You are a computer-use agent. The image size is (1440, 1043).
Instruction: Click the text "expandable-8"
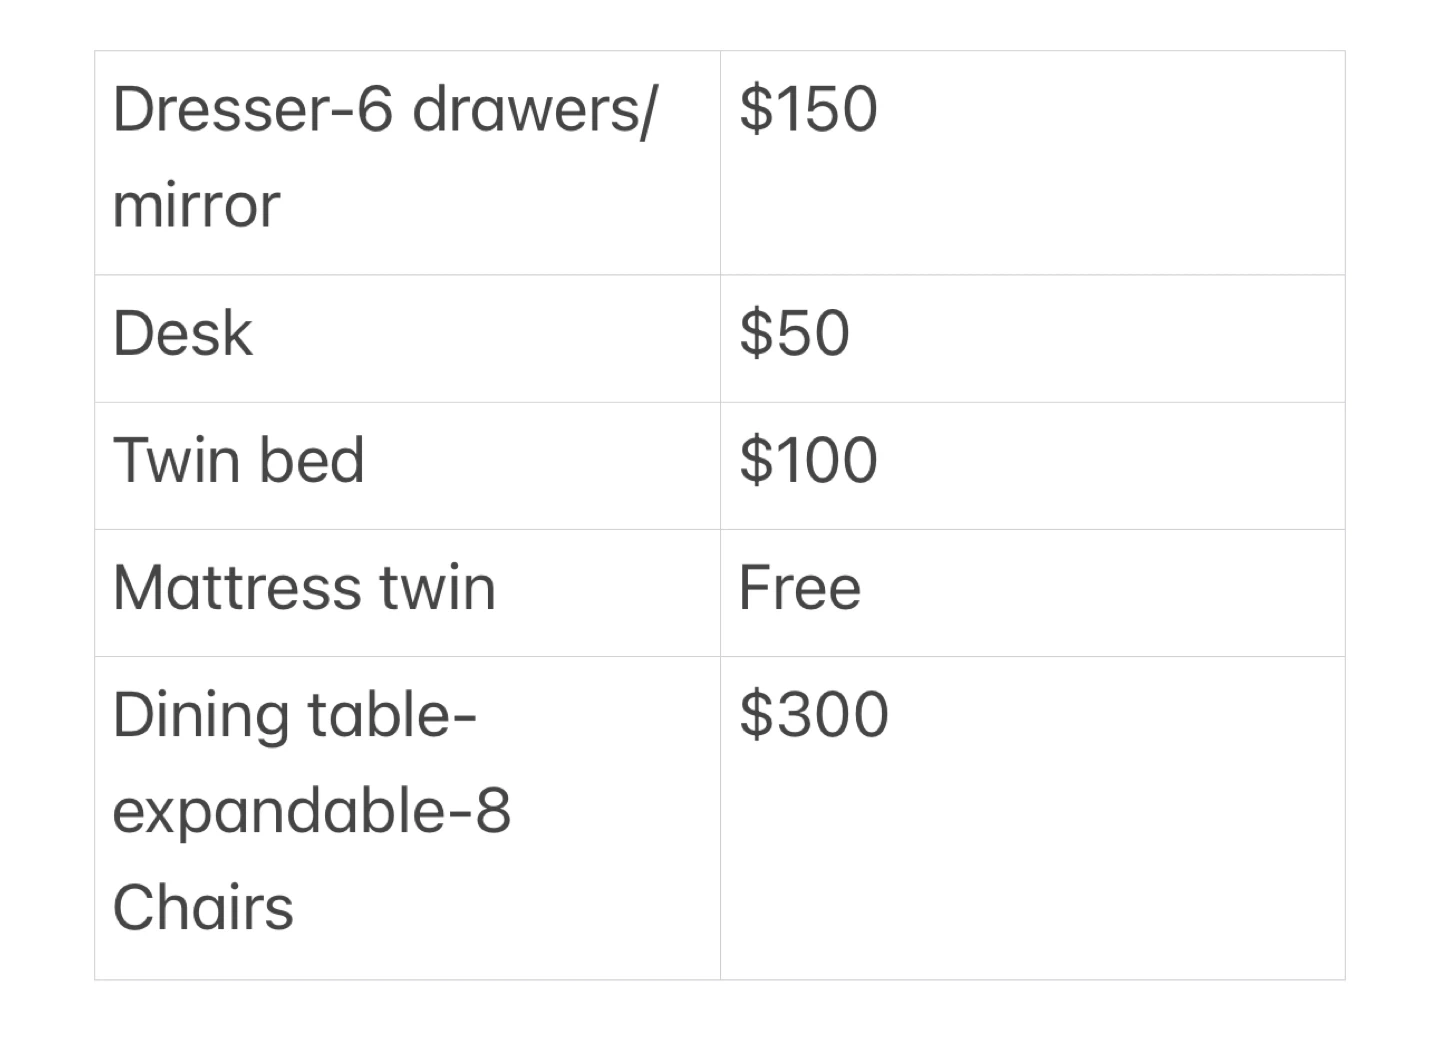312,811
